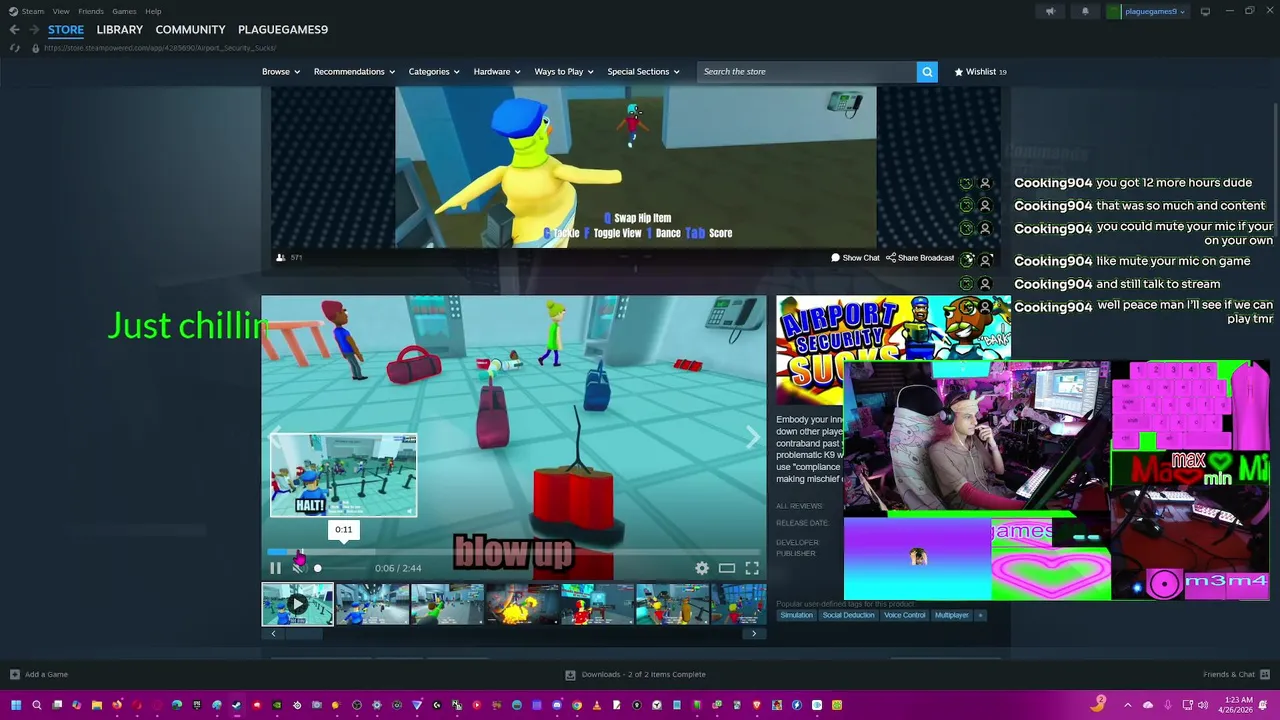Open Windows taskbar search
This screenshot has width=1280, height=720.
[x=37, y=705]
